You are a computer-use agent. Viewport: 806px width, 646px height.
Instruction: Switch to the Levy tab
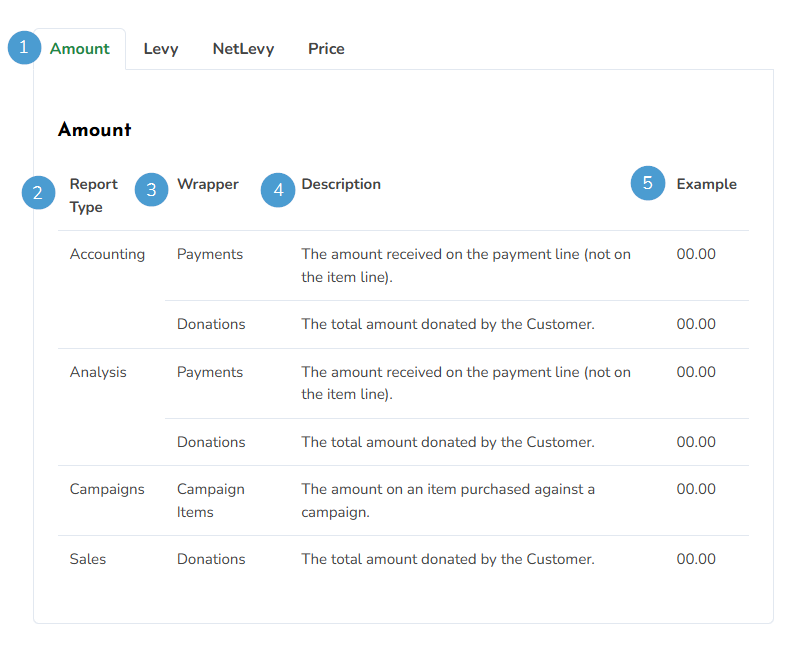[x=161, y=49]
